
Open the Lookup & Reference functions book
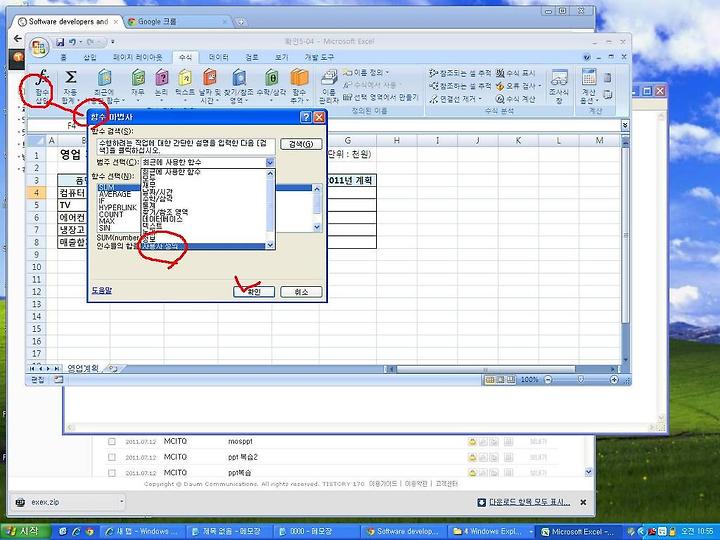[x=239, y=78]
